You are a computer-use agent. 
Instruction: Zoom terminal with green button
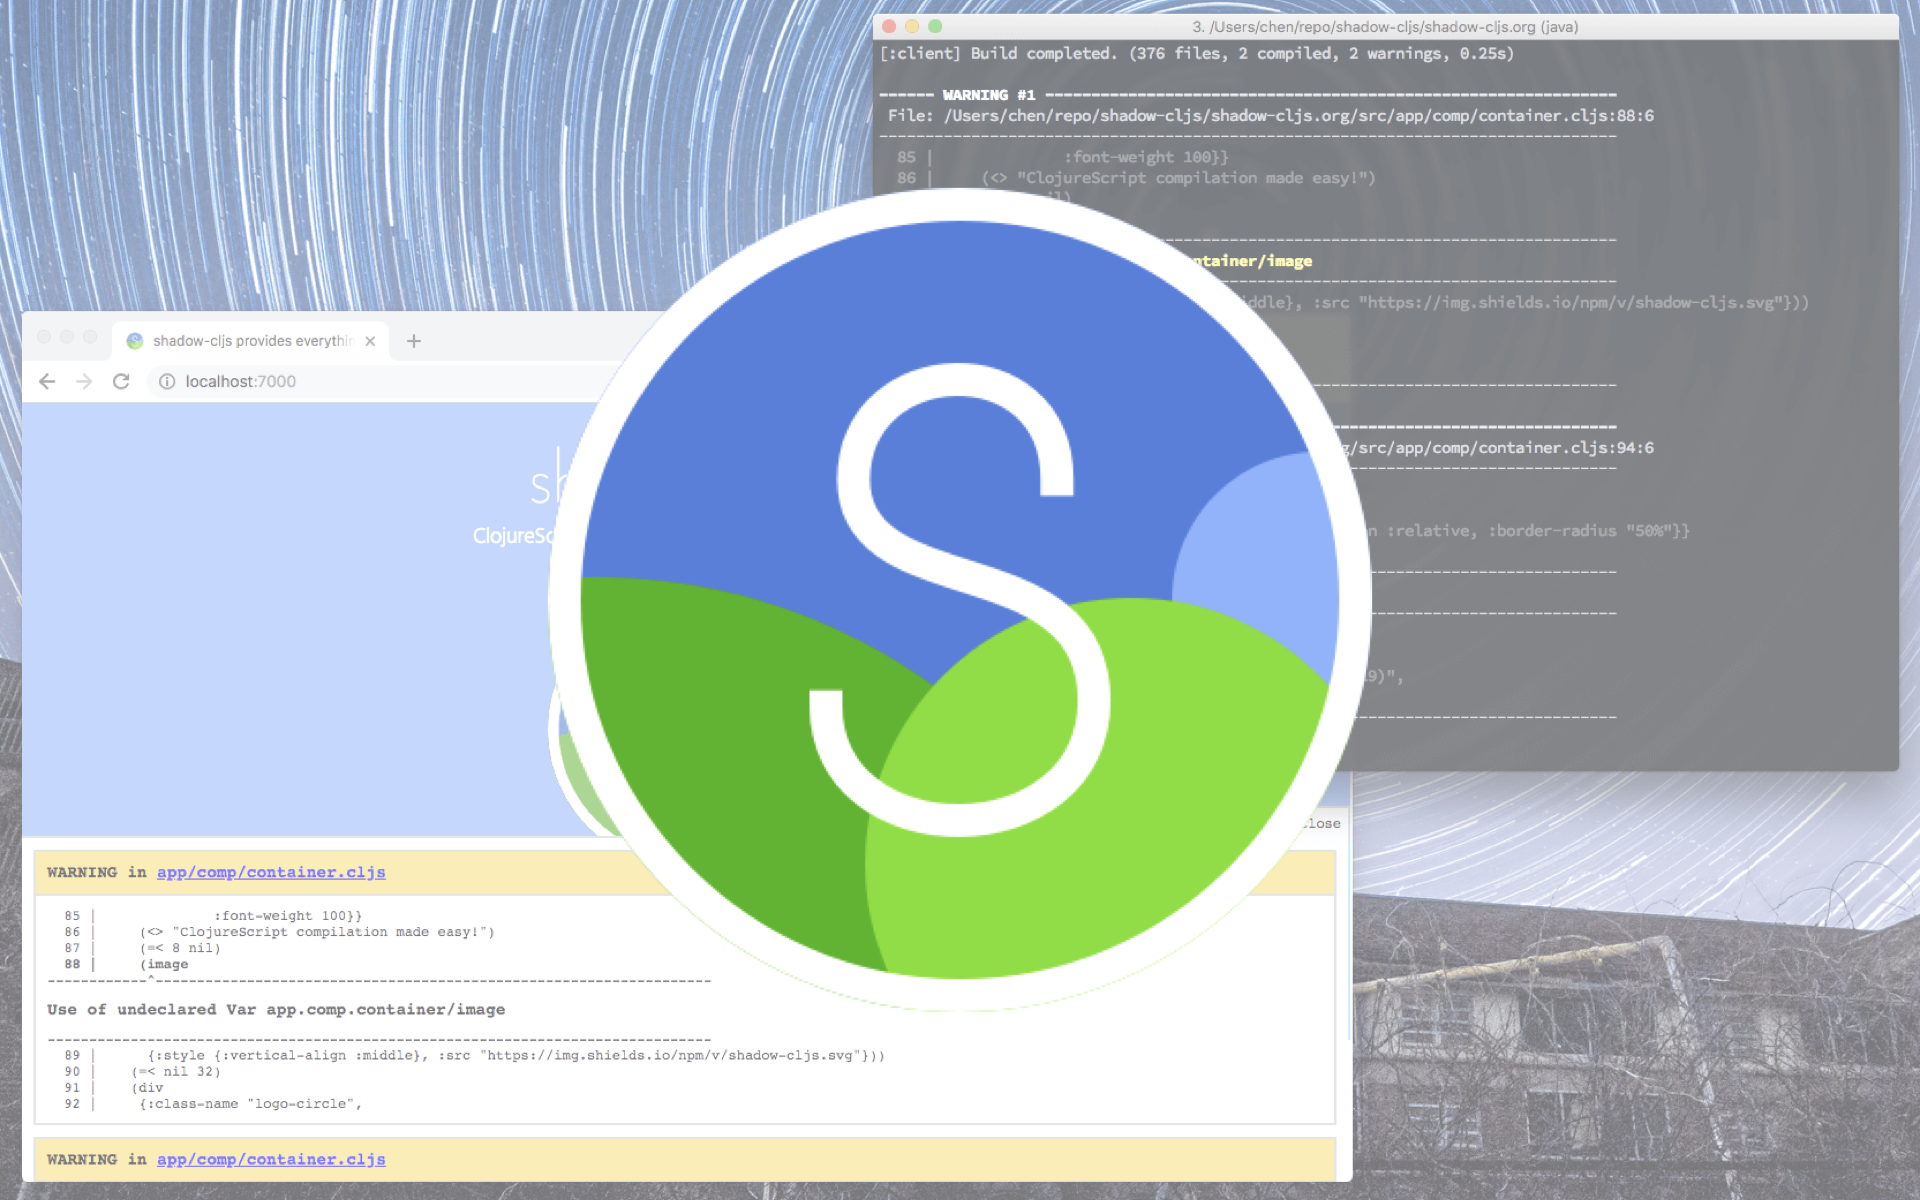(x=935, y=26)
